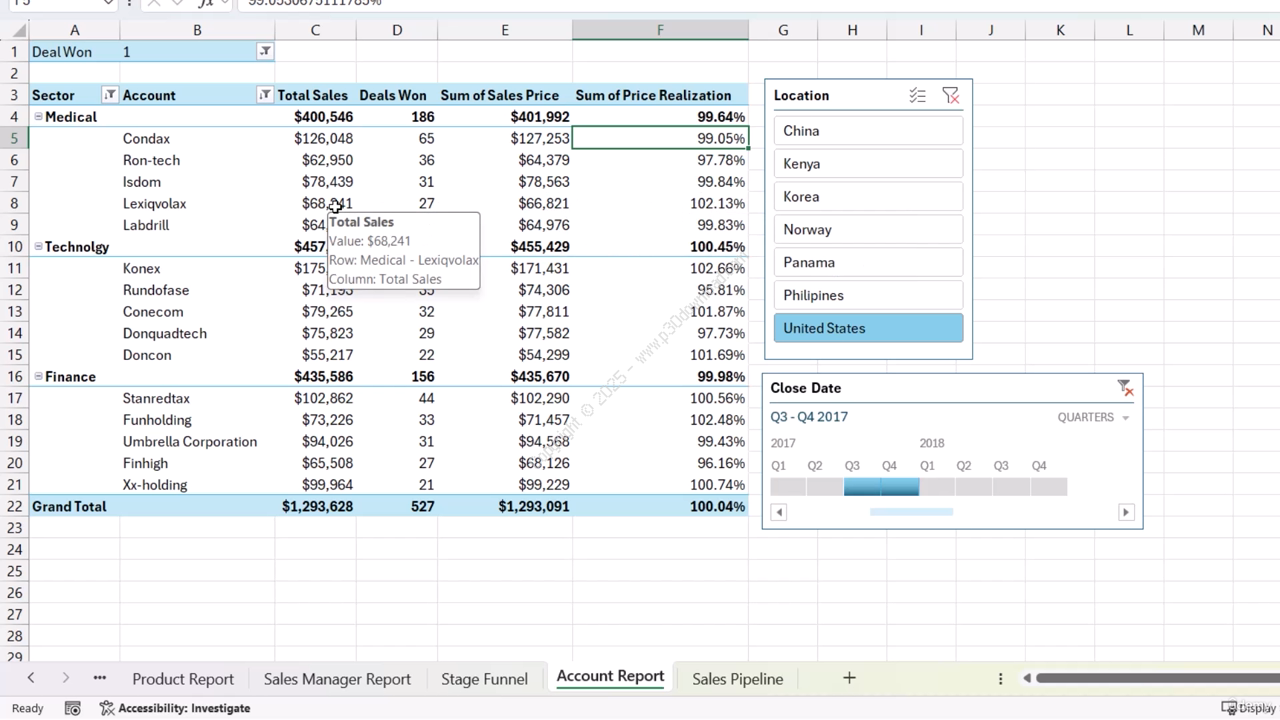Image resolution: width=1280 pixels, height=720 pixels.
Task: Click 2018 Q2 timeline segment
Action: (974, 487)
